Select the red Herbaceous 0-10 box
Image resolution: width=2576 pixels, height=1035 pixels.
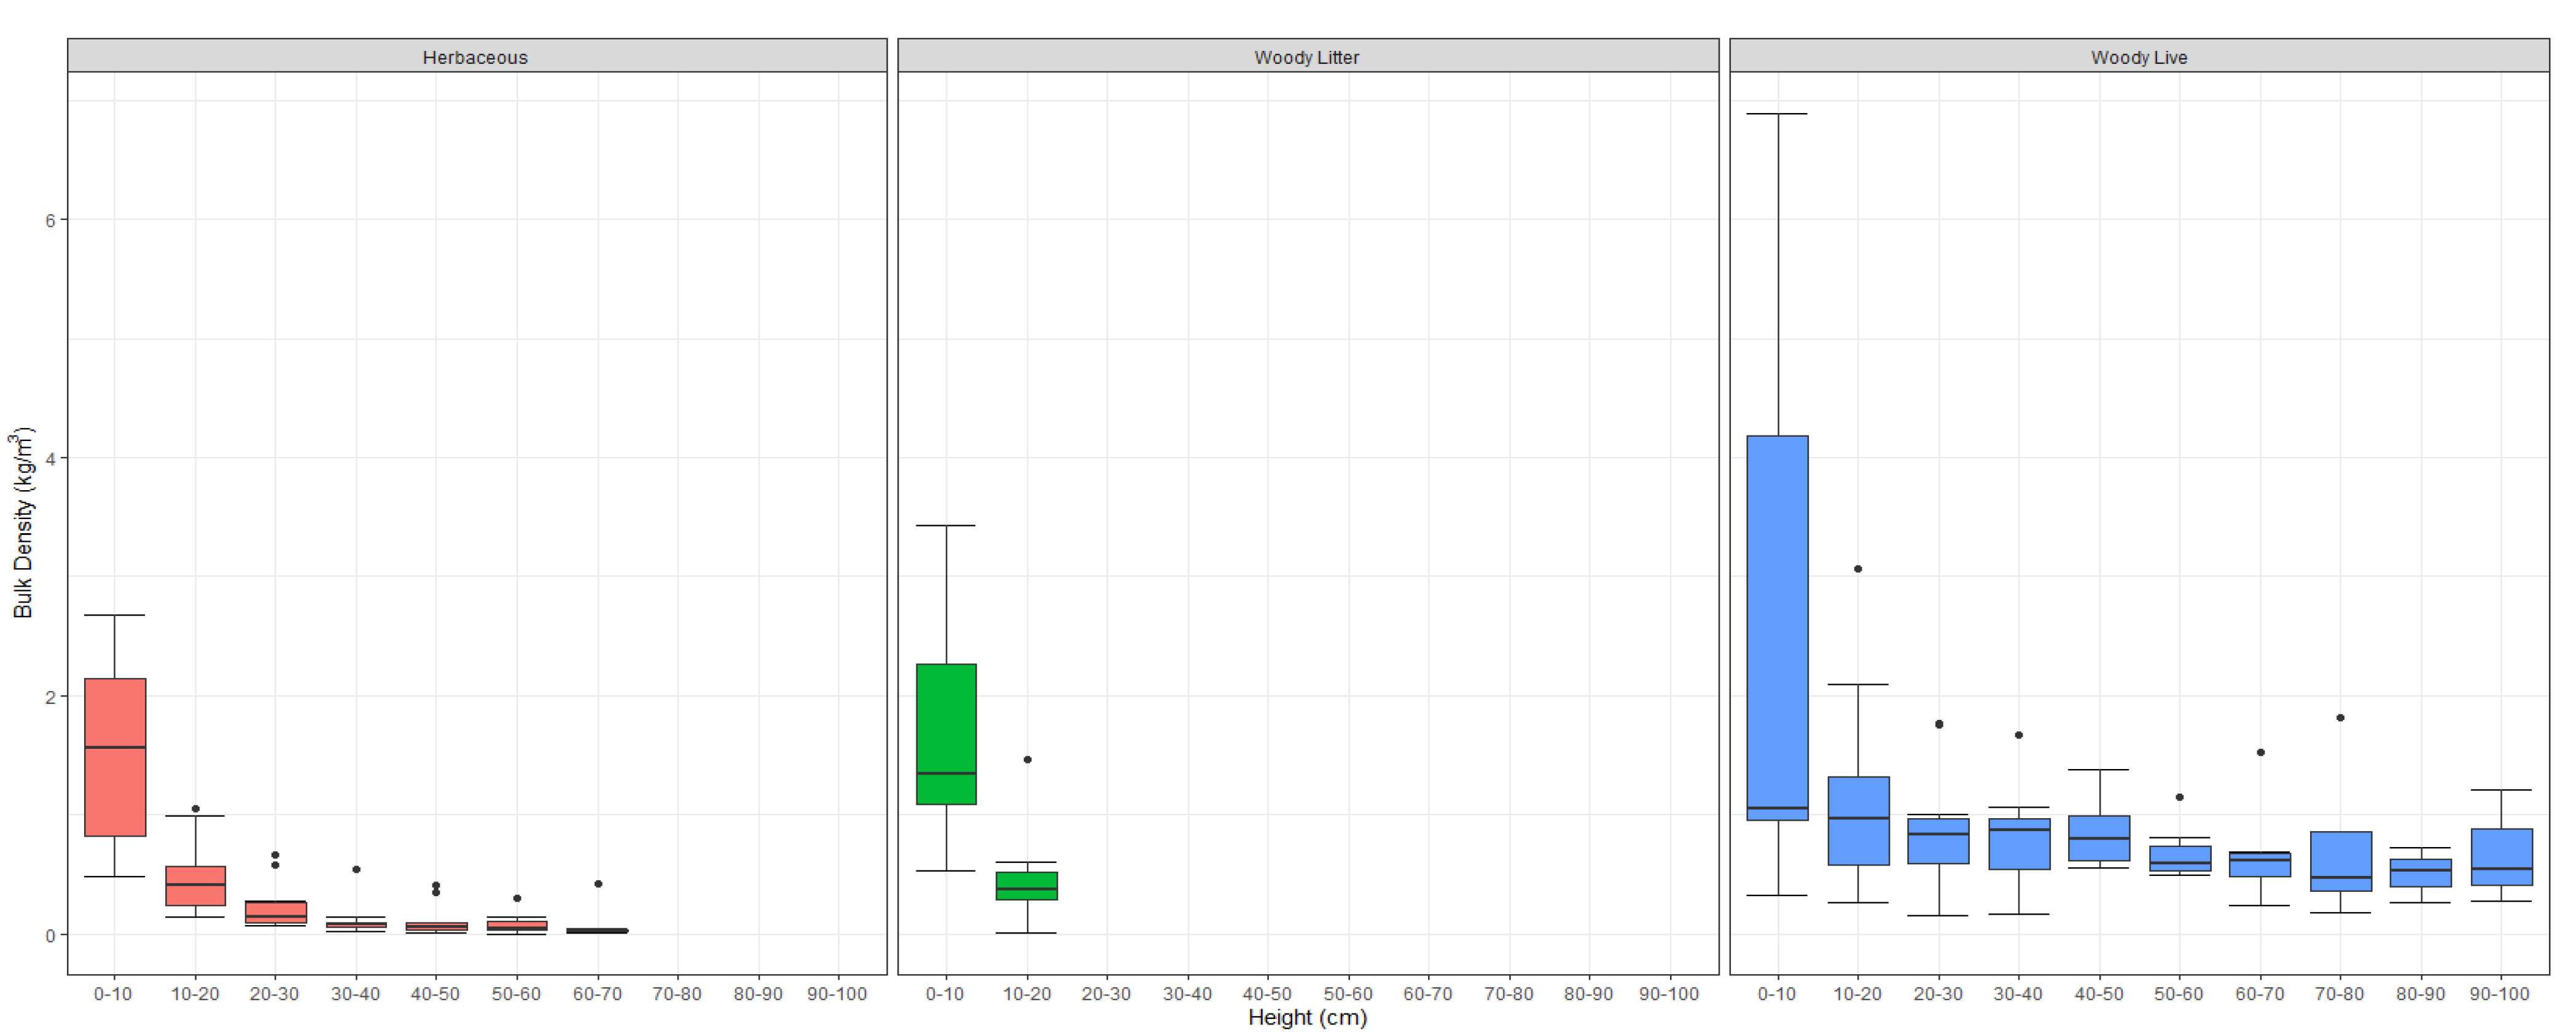(115, 757)
